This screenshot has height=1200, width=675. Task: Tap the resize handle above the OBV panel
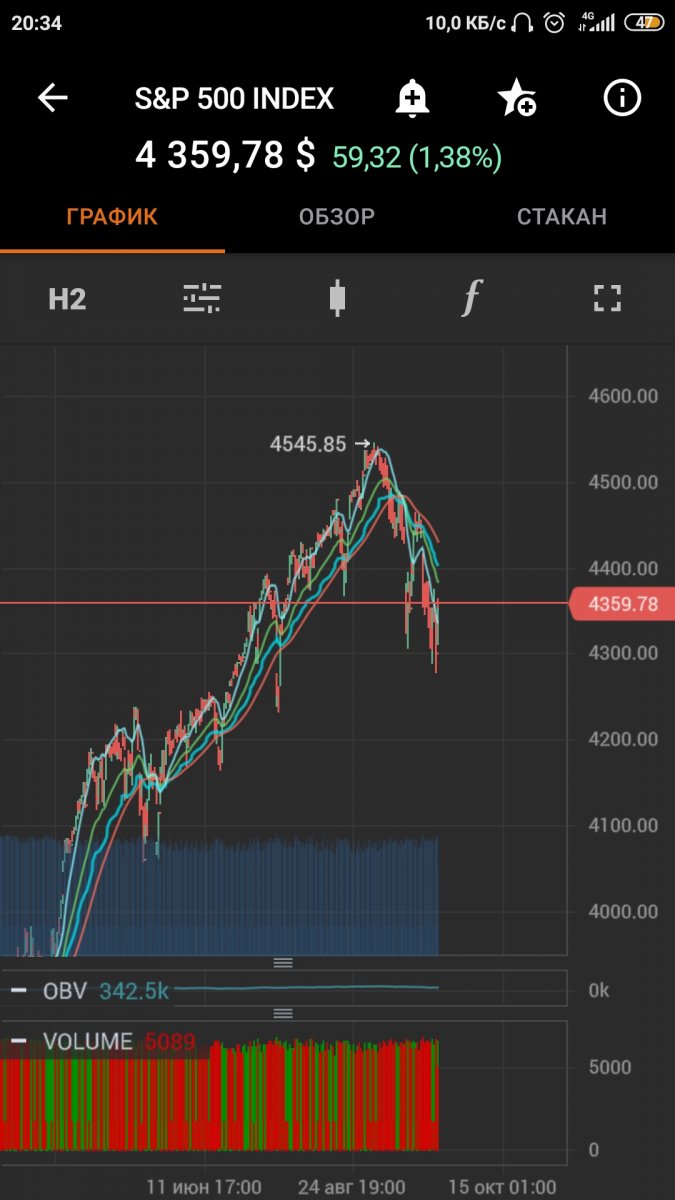point(283,963)
